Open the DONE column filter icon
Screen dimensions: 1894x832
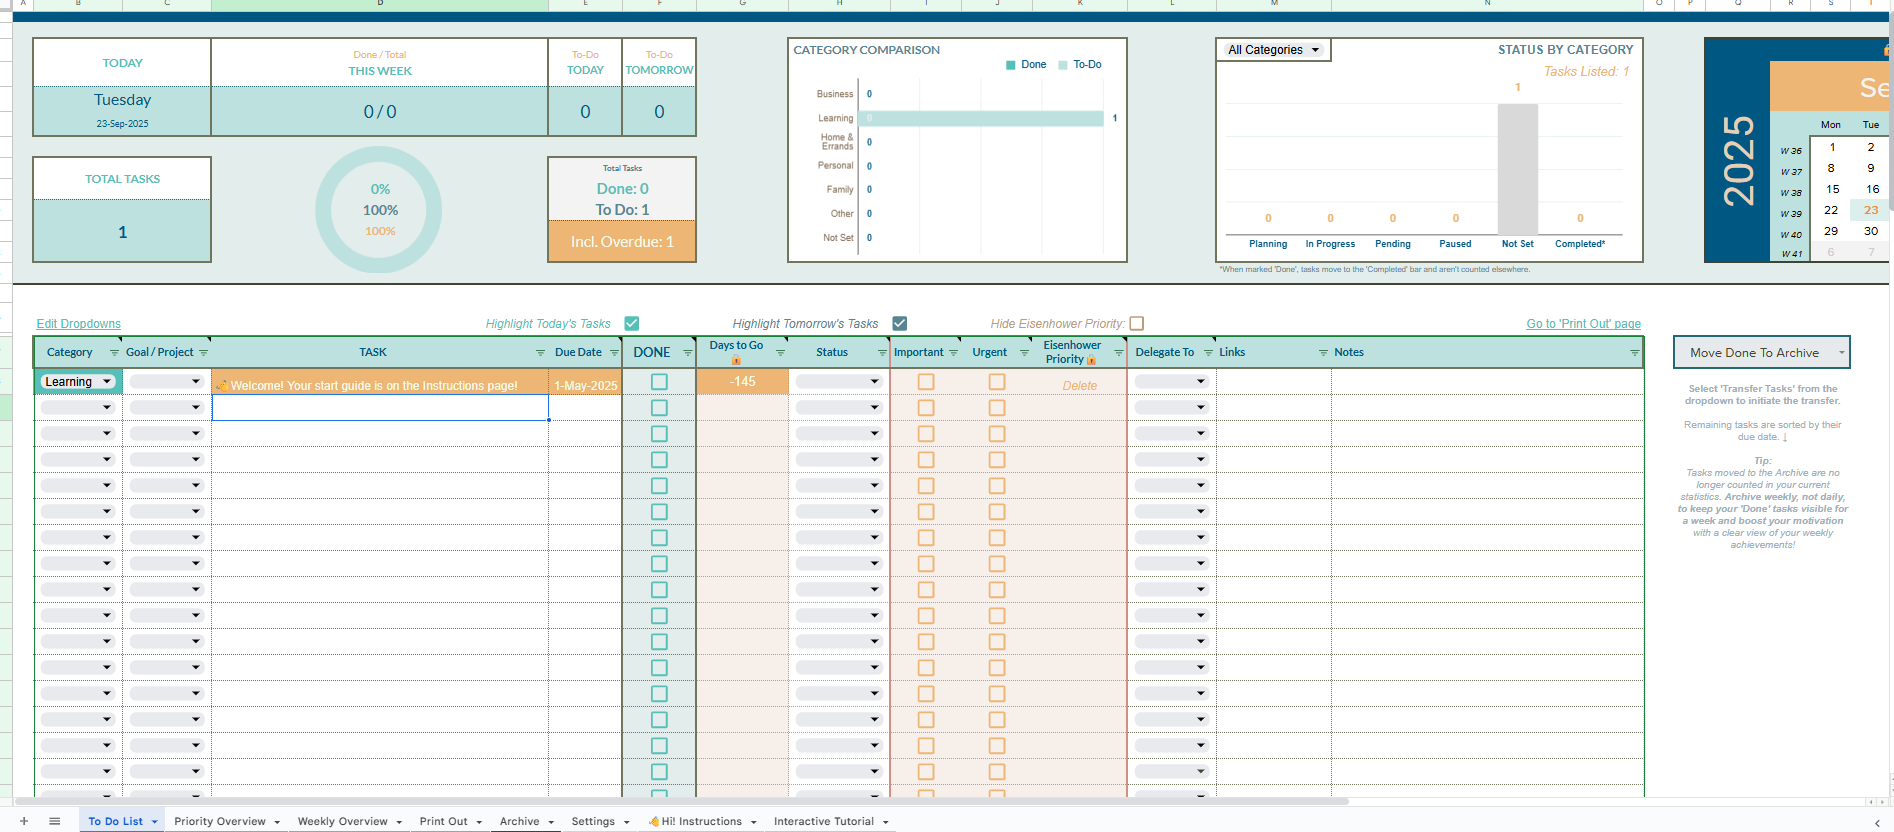(x=687, y=353)
